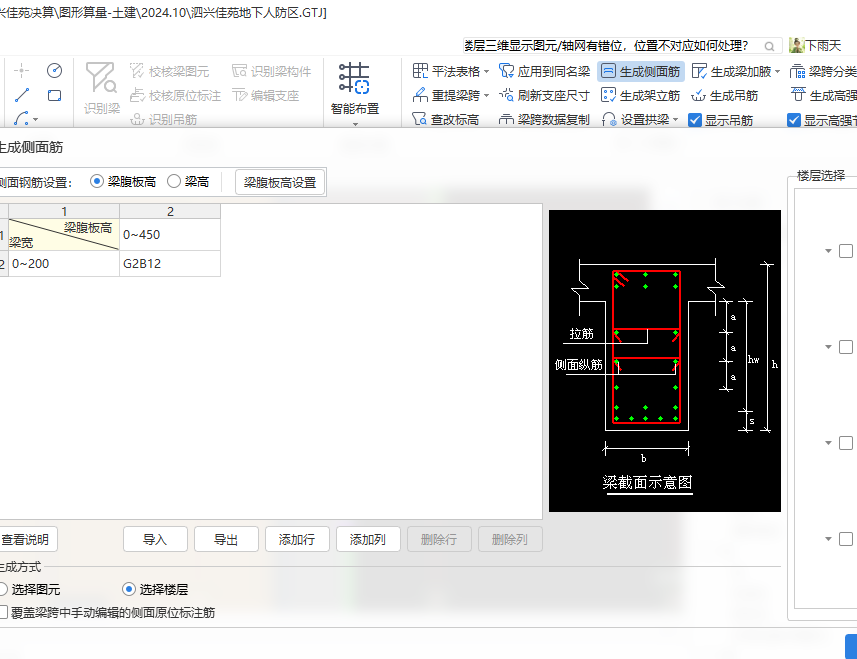Screen dimensions: 857x659
Task: Select 选择图元 radio button
Action: [3, 589]
